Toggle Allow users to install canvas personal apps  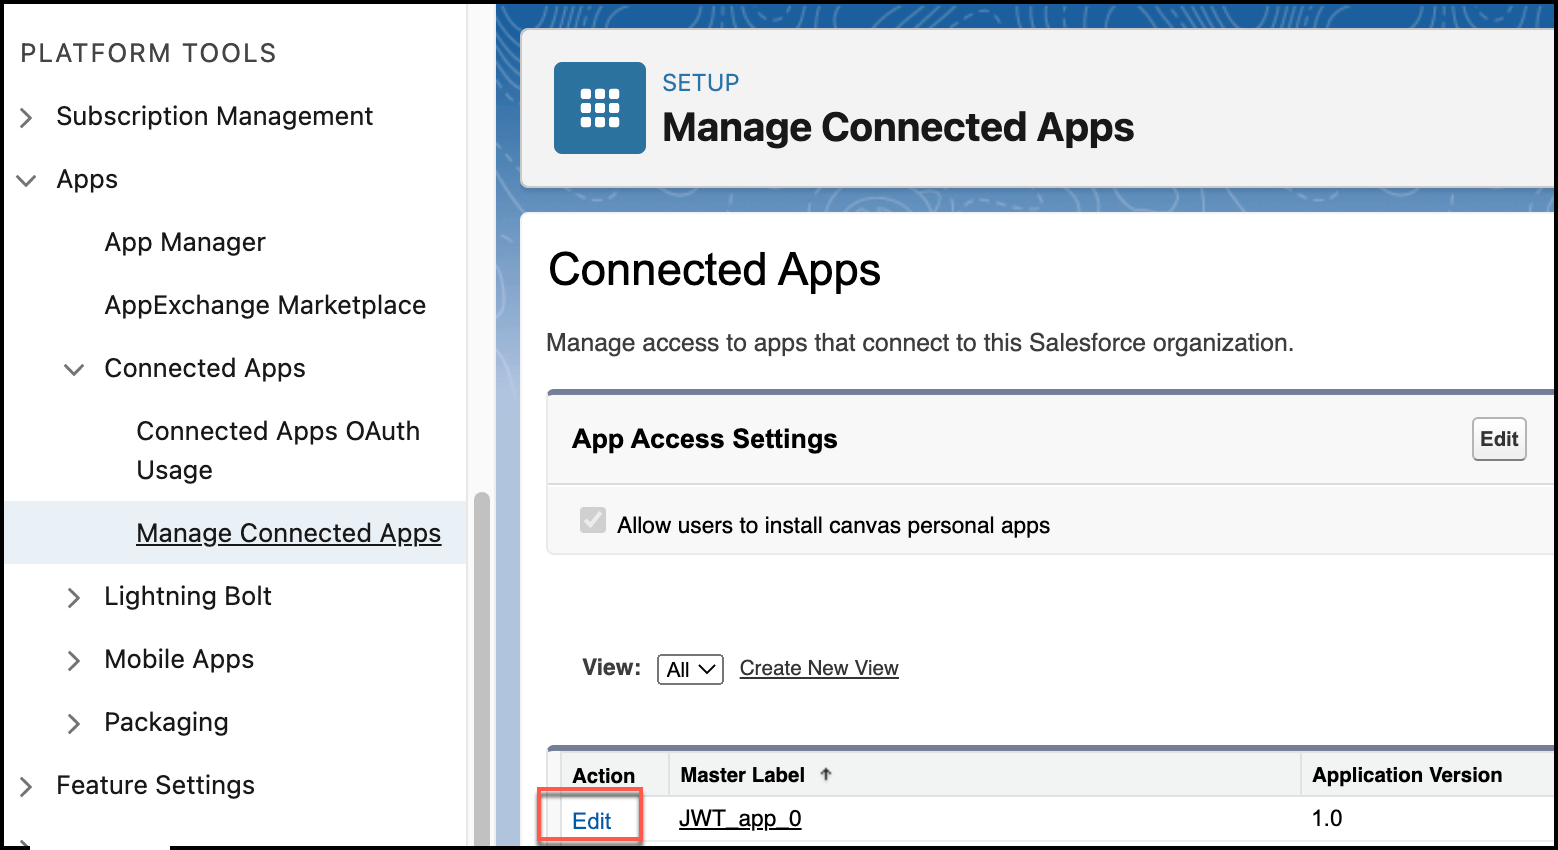click(x=593, y=521)
